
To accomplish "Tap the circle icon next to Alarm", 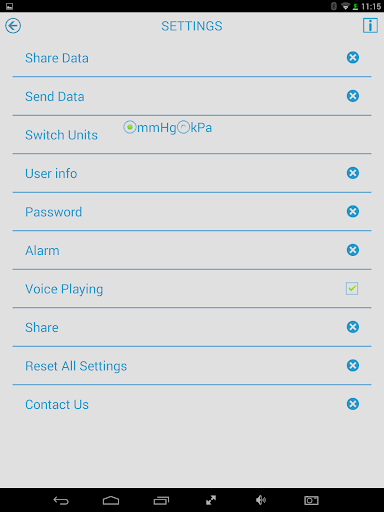I will [x=353, y=250].
